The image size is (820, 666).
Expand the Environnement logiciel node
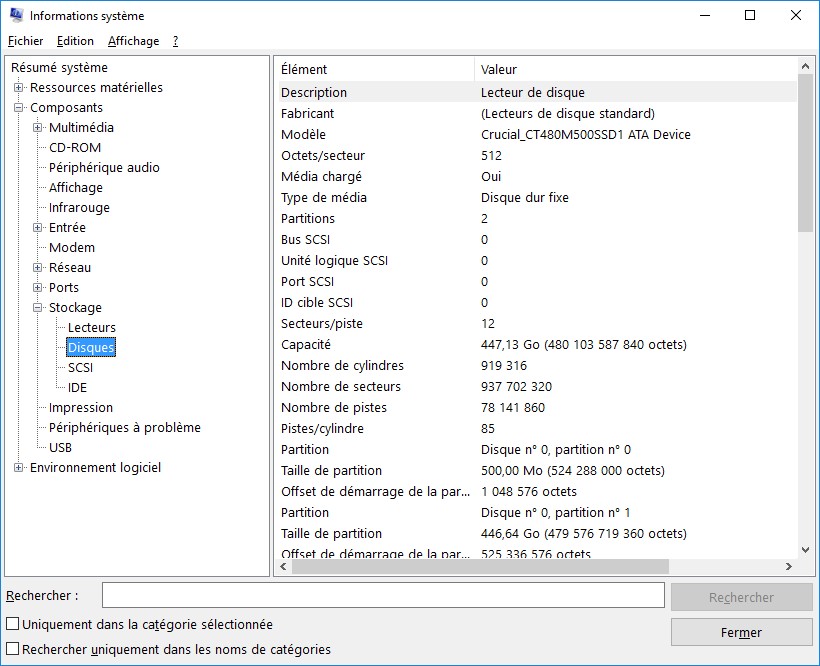pos(19,468)
